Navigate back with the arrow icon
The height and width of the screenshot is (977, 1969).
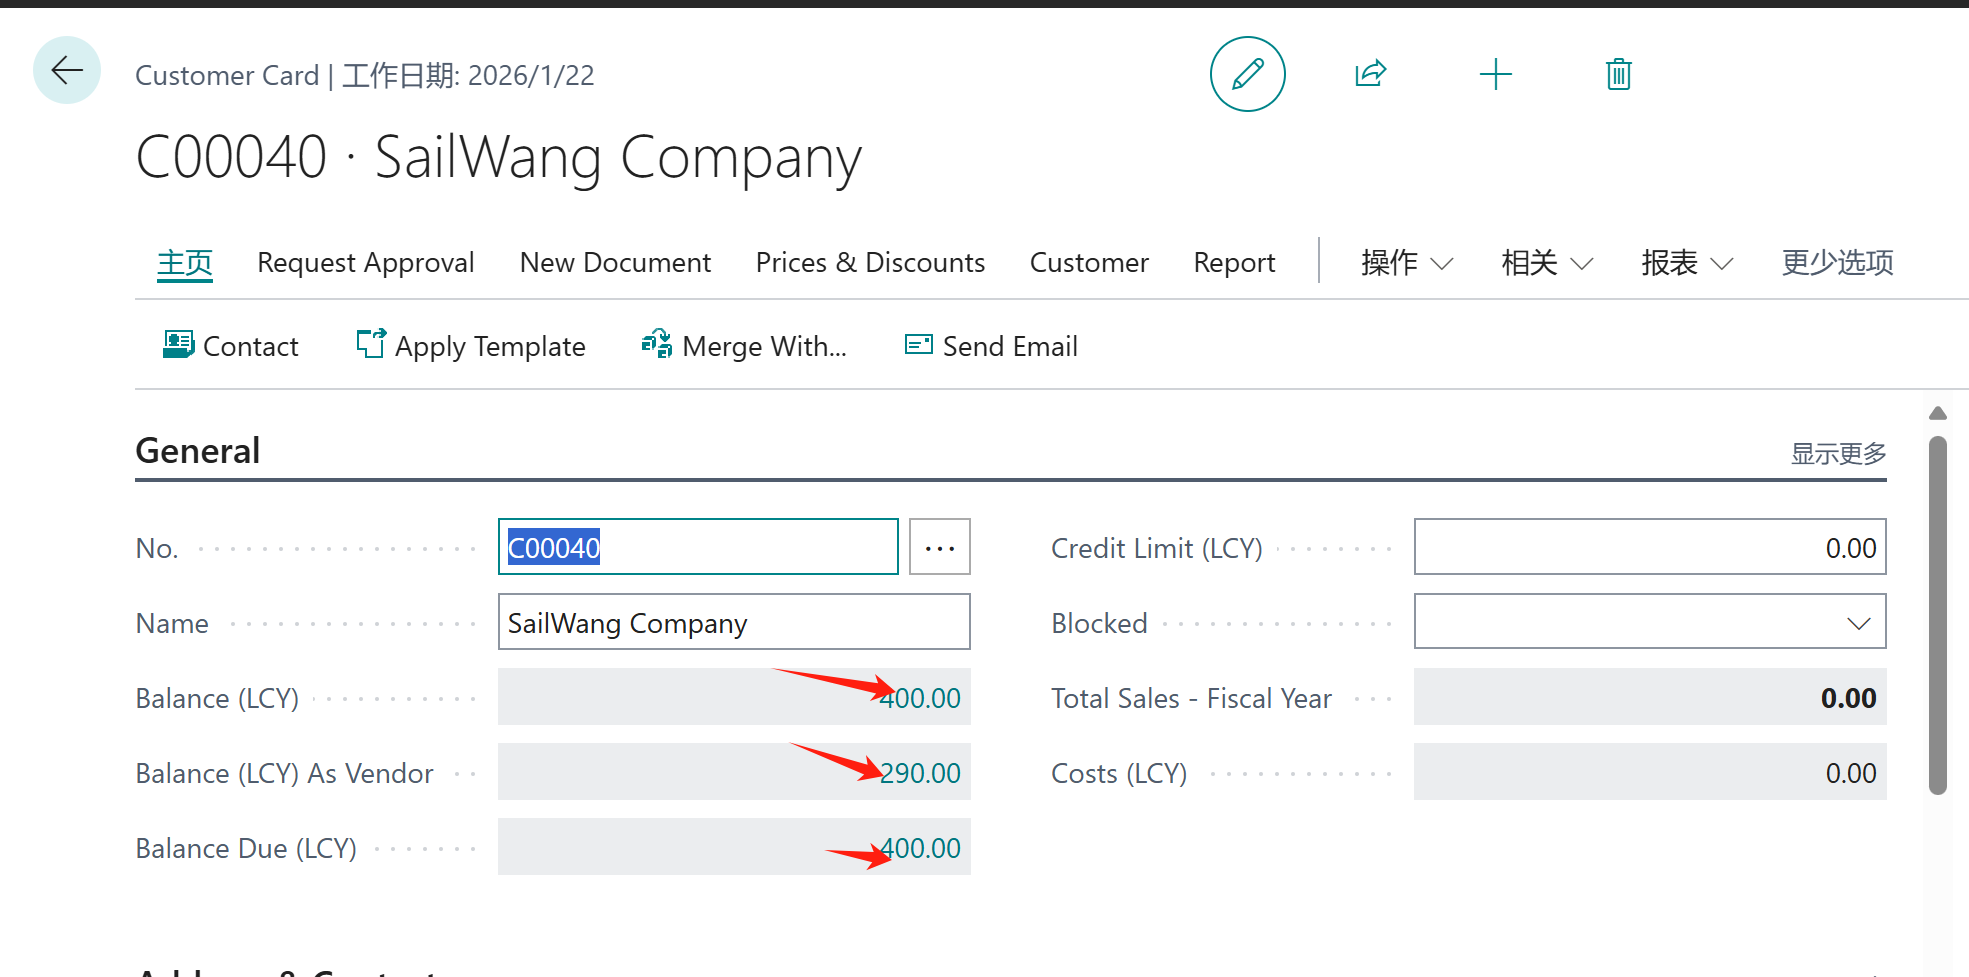tap(66, 70)
